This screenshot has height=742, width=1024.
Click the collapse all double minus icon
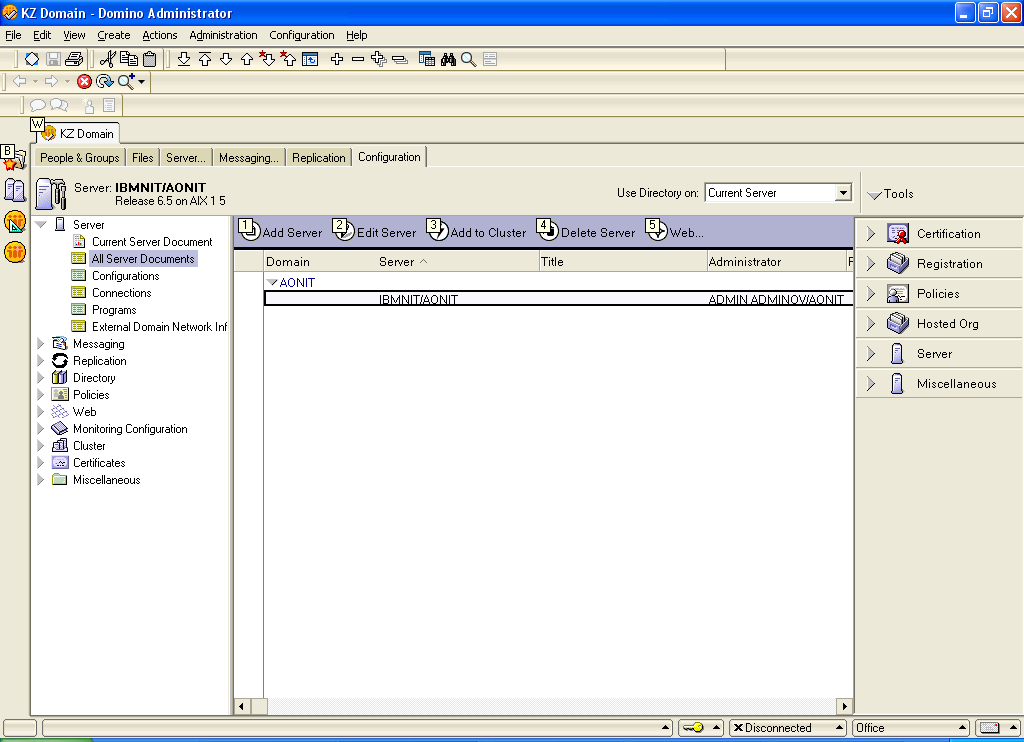pyautogui.click(x=400, y=60)
